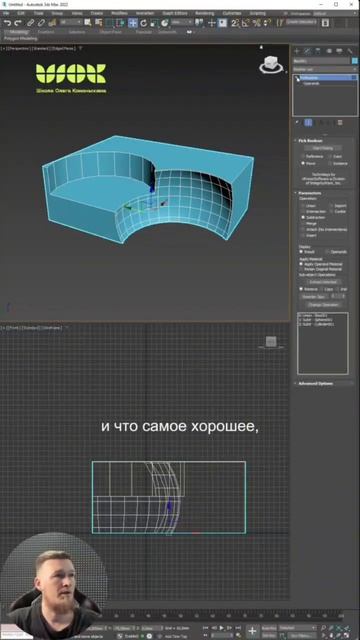
Task: Activate the Select and Scale tool
Action: (154, 23)
